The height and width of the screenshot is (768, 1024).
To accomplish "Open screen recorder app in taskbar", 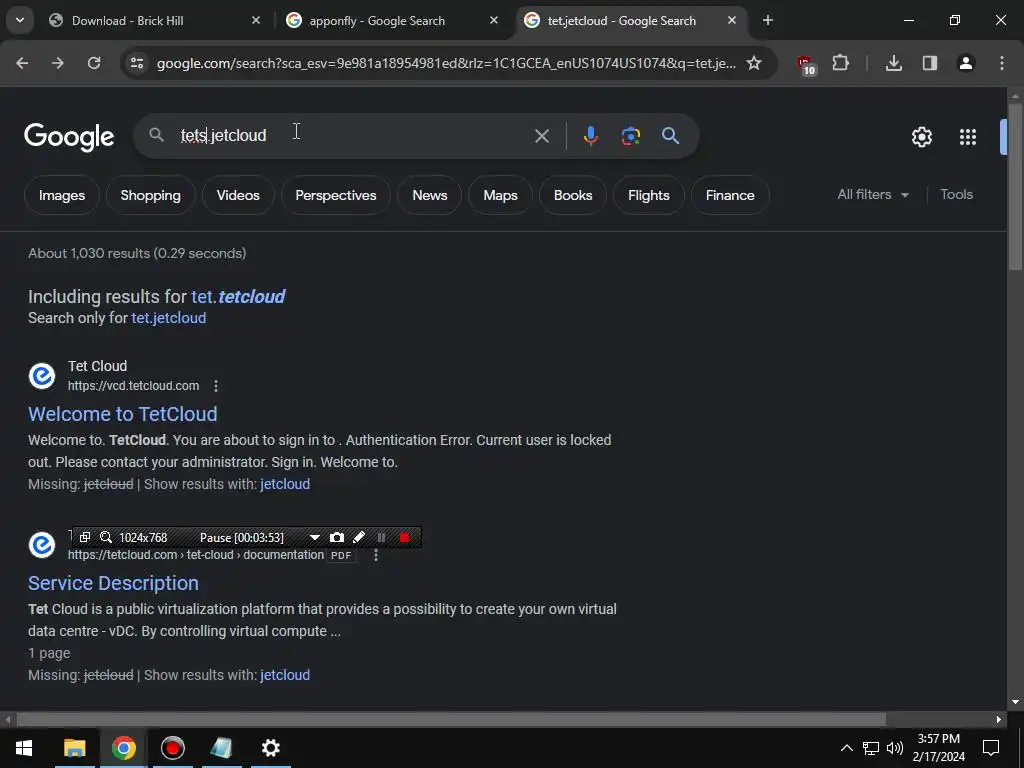I will pos(172,748).
